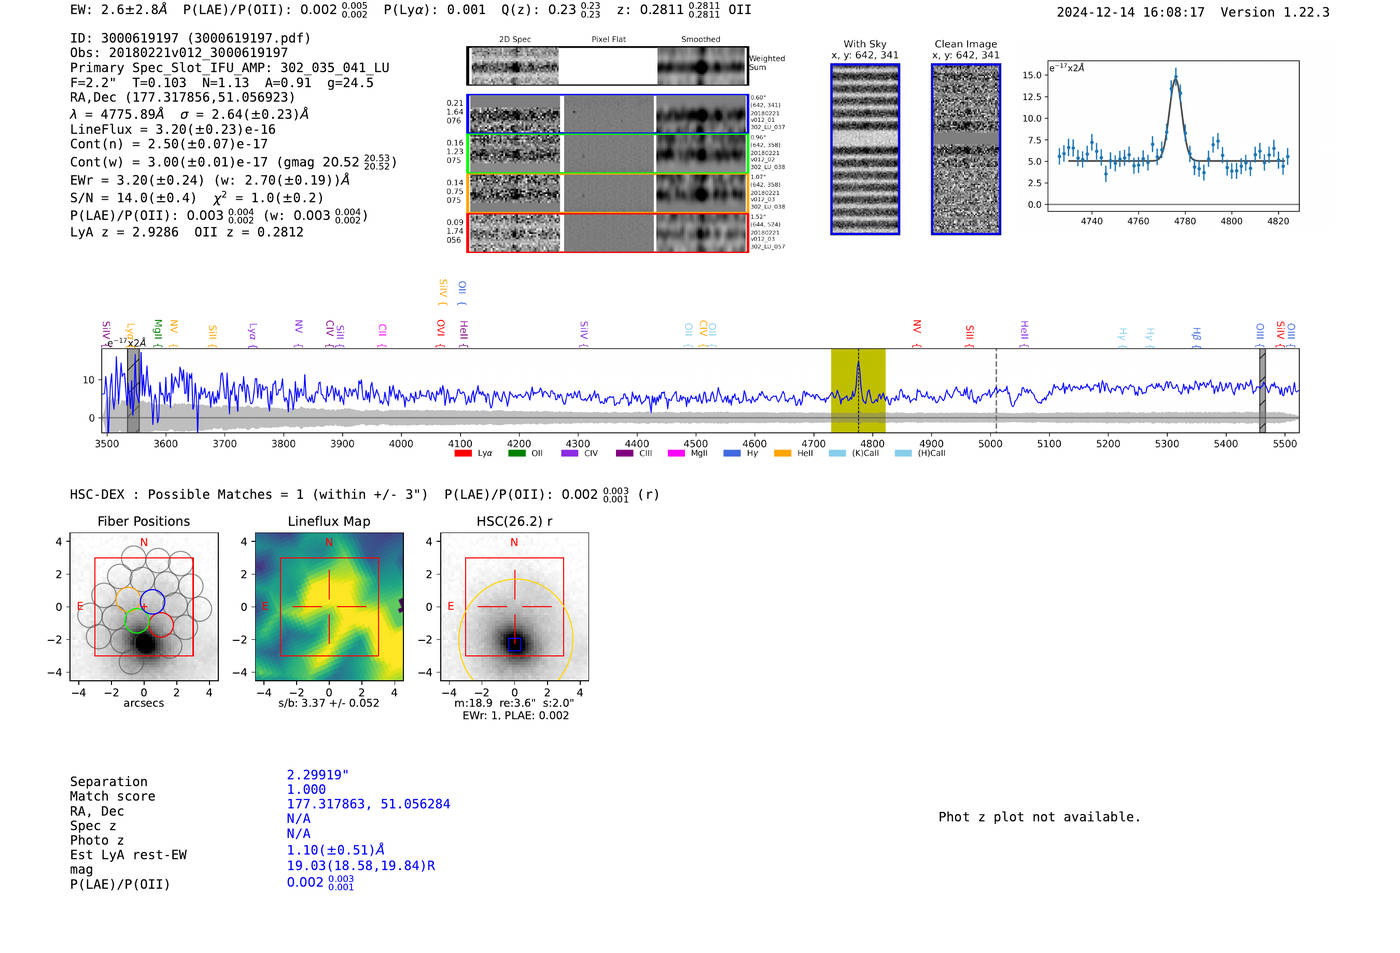Click 'Phot z plot not available.' text
Viewport: 1400px width, 953px height.
tap(1040, 817)
